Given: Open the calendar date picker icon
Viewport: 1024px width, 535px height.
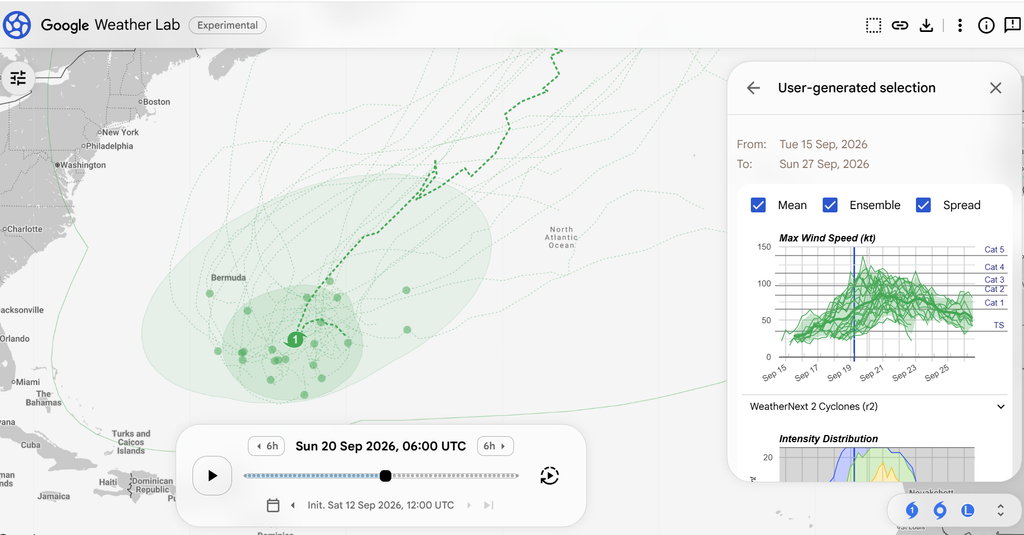Looking at the screenshot, I should [x=273, y=505].
